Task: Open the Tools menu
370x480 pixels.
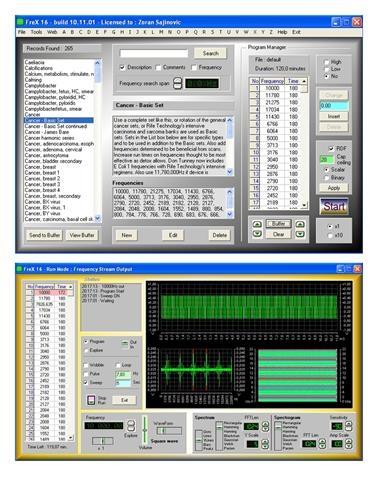Action: pos(36,32)
